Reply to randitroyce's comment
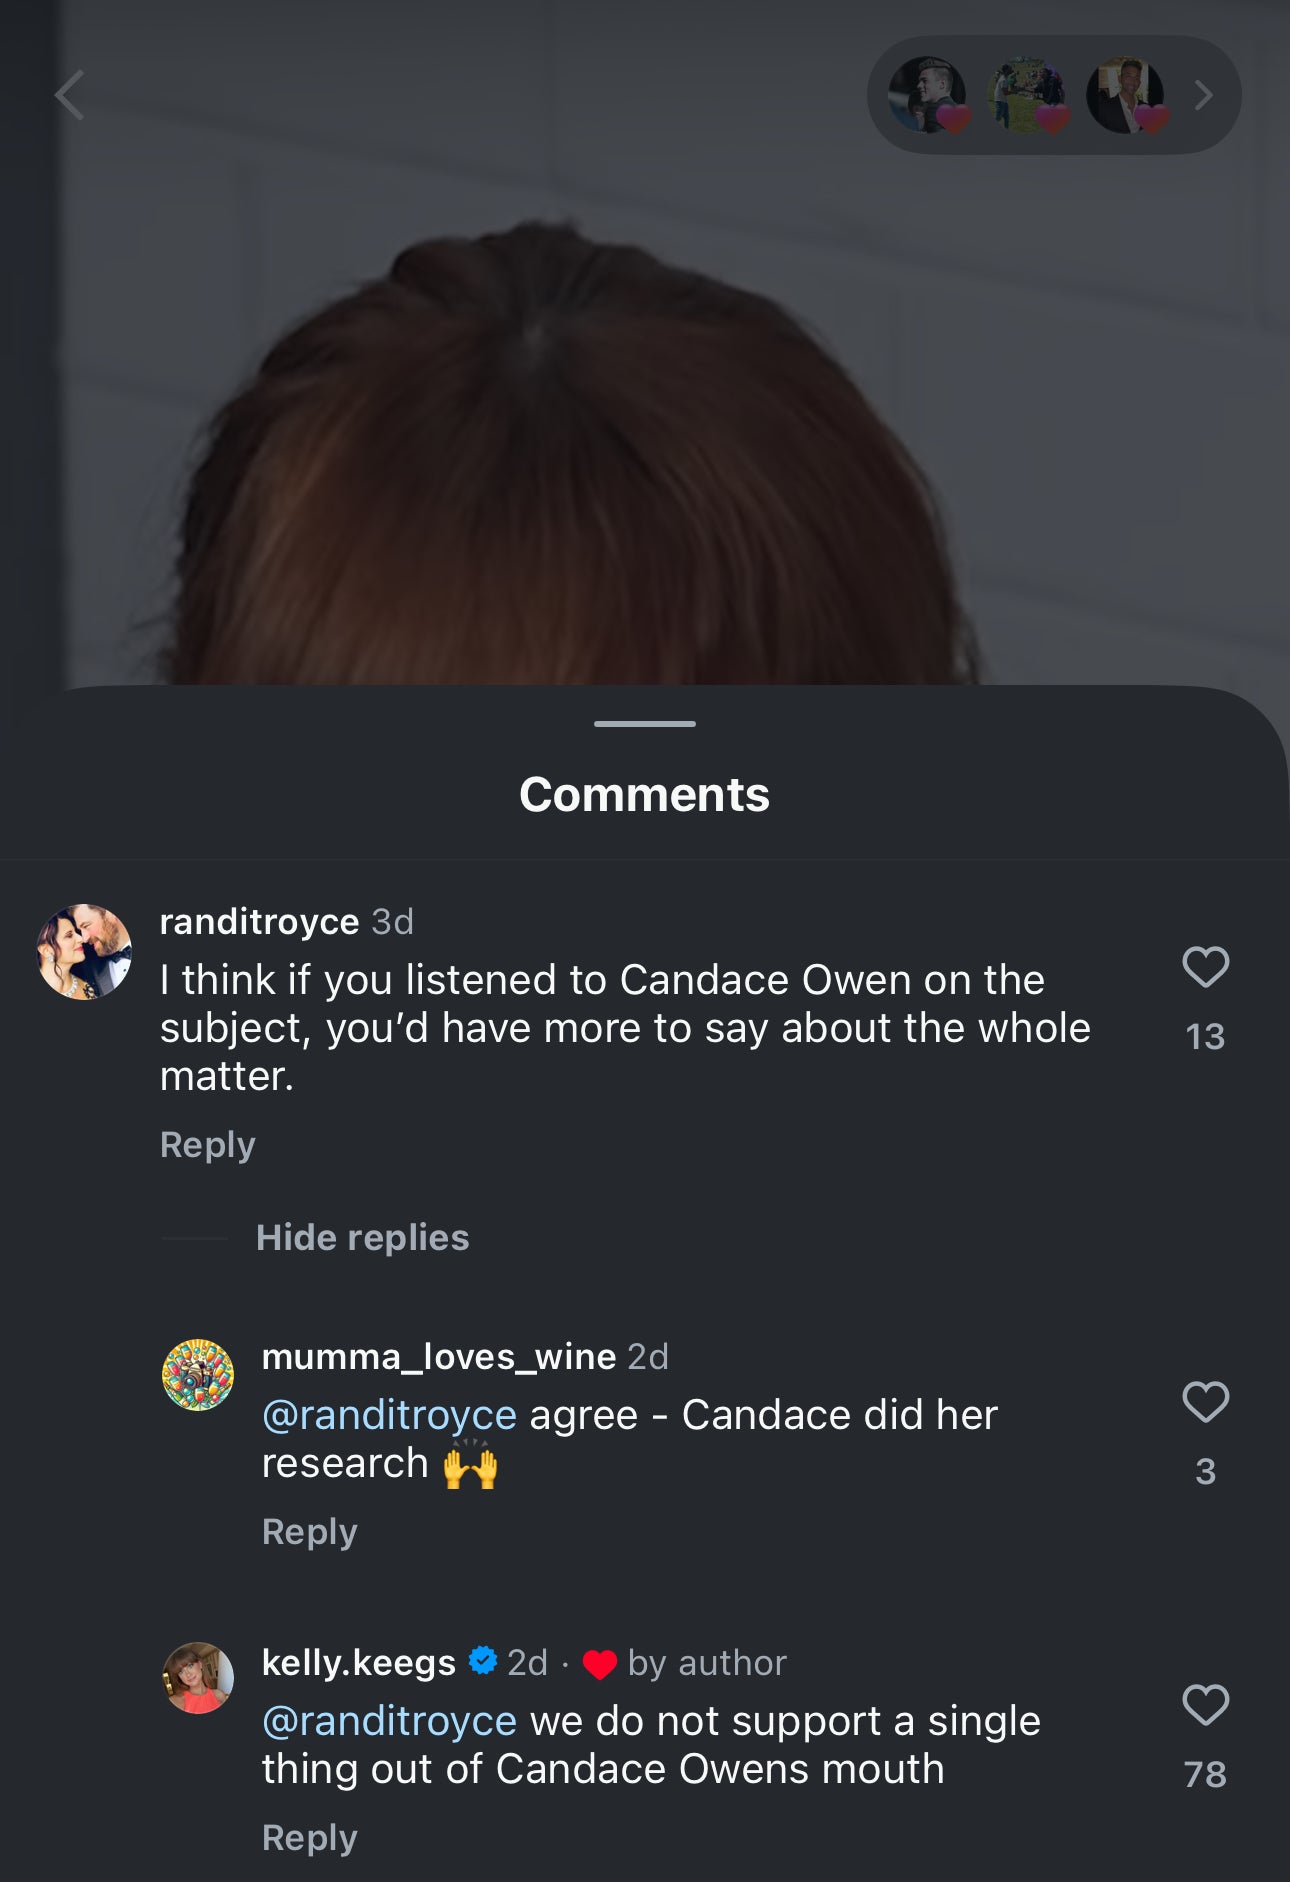The image size is (1290, 1882). point(208,1145)
